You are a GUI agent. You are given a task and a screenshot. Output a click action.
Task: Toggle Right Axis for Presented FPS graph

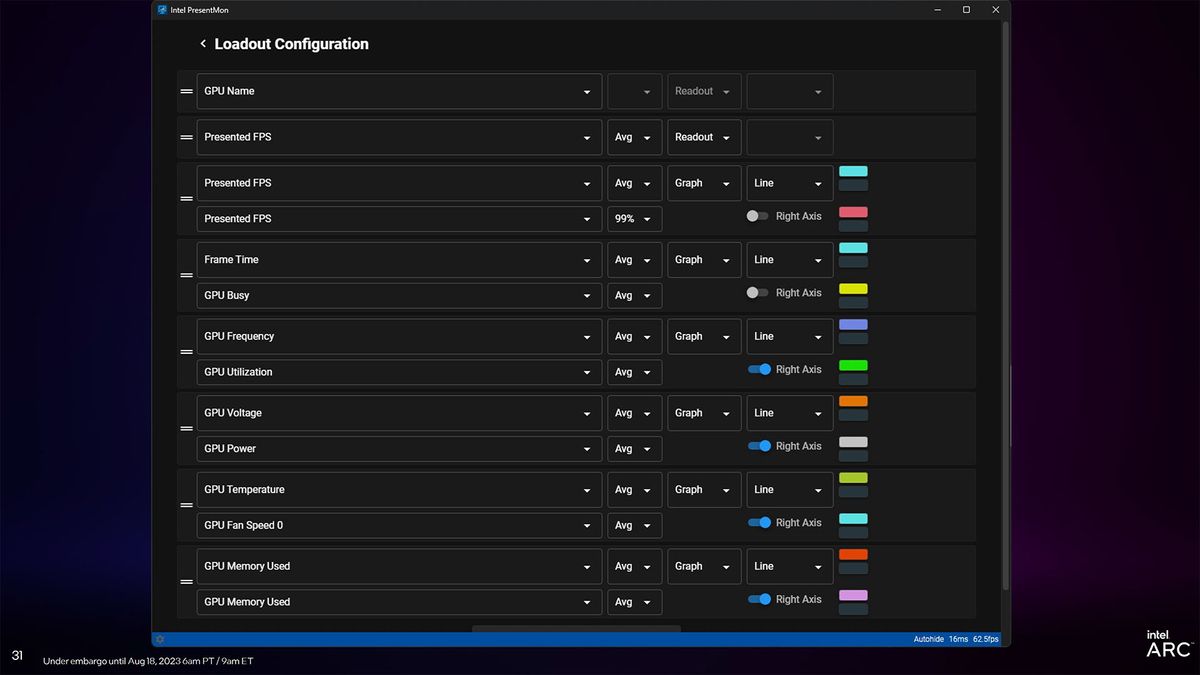point(758,216)
